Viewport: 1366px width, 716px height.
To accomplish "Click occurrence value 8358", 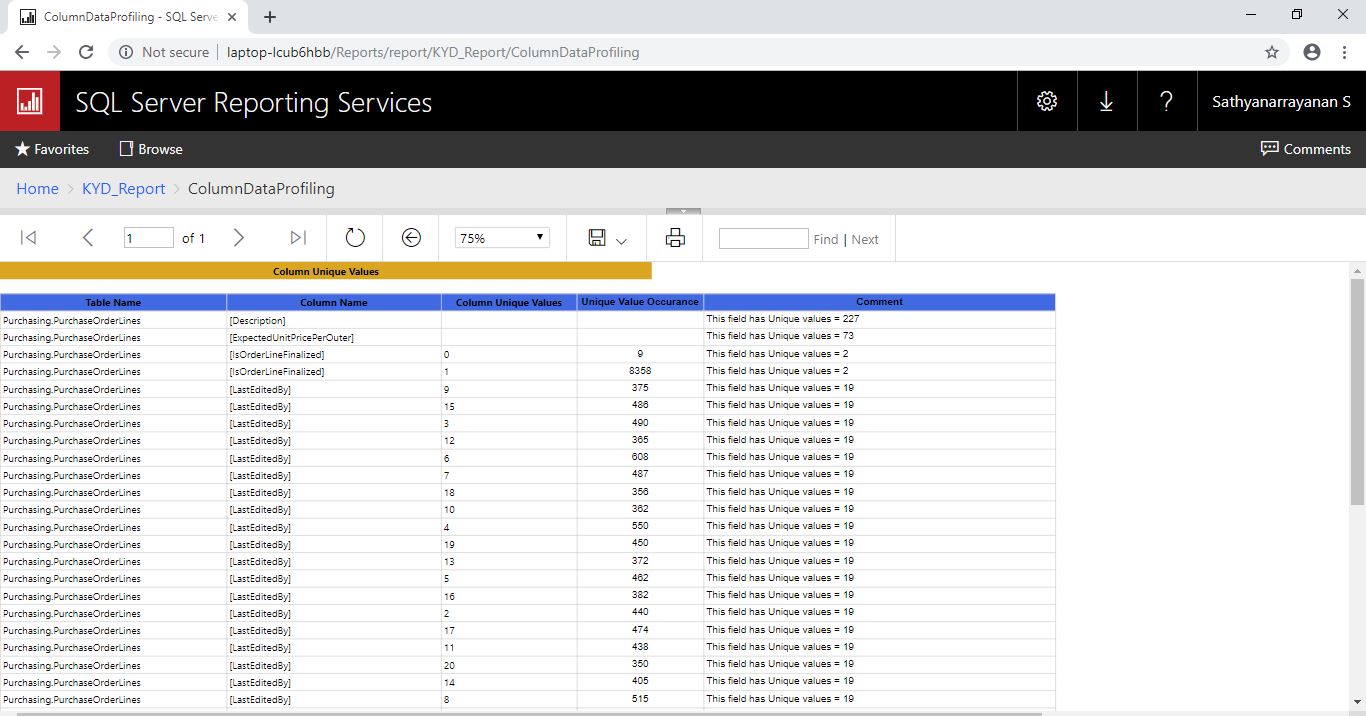I will coord(640,371).
